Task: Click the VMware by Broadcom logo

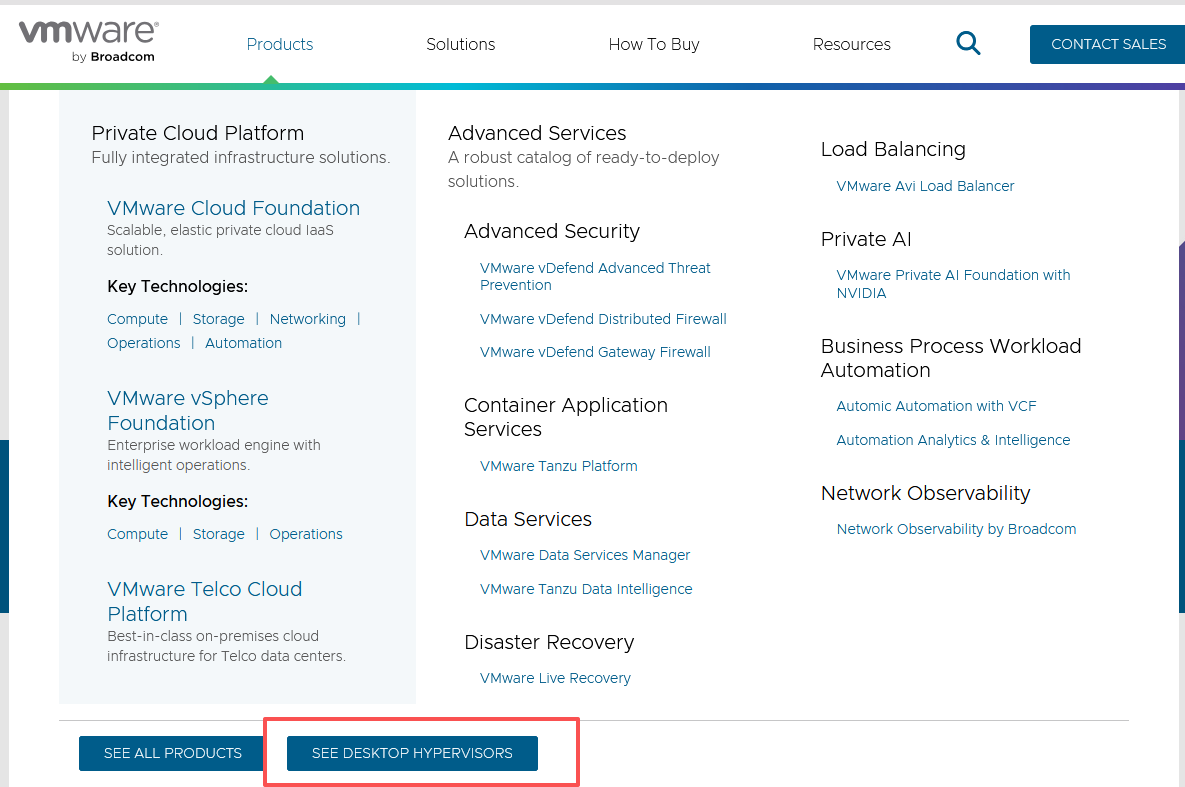Action: pos(88,42)
